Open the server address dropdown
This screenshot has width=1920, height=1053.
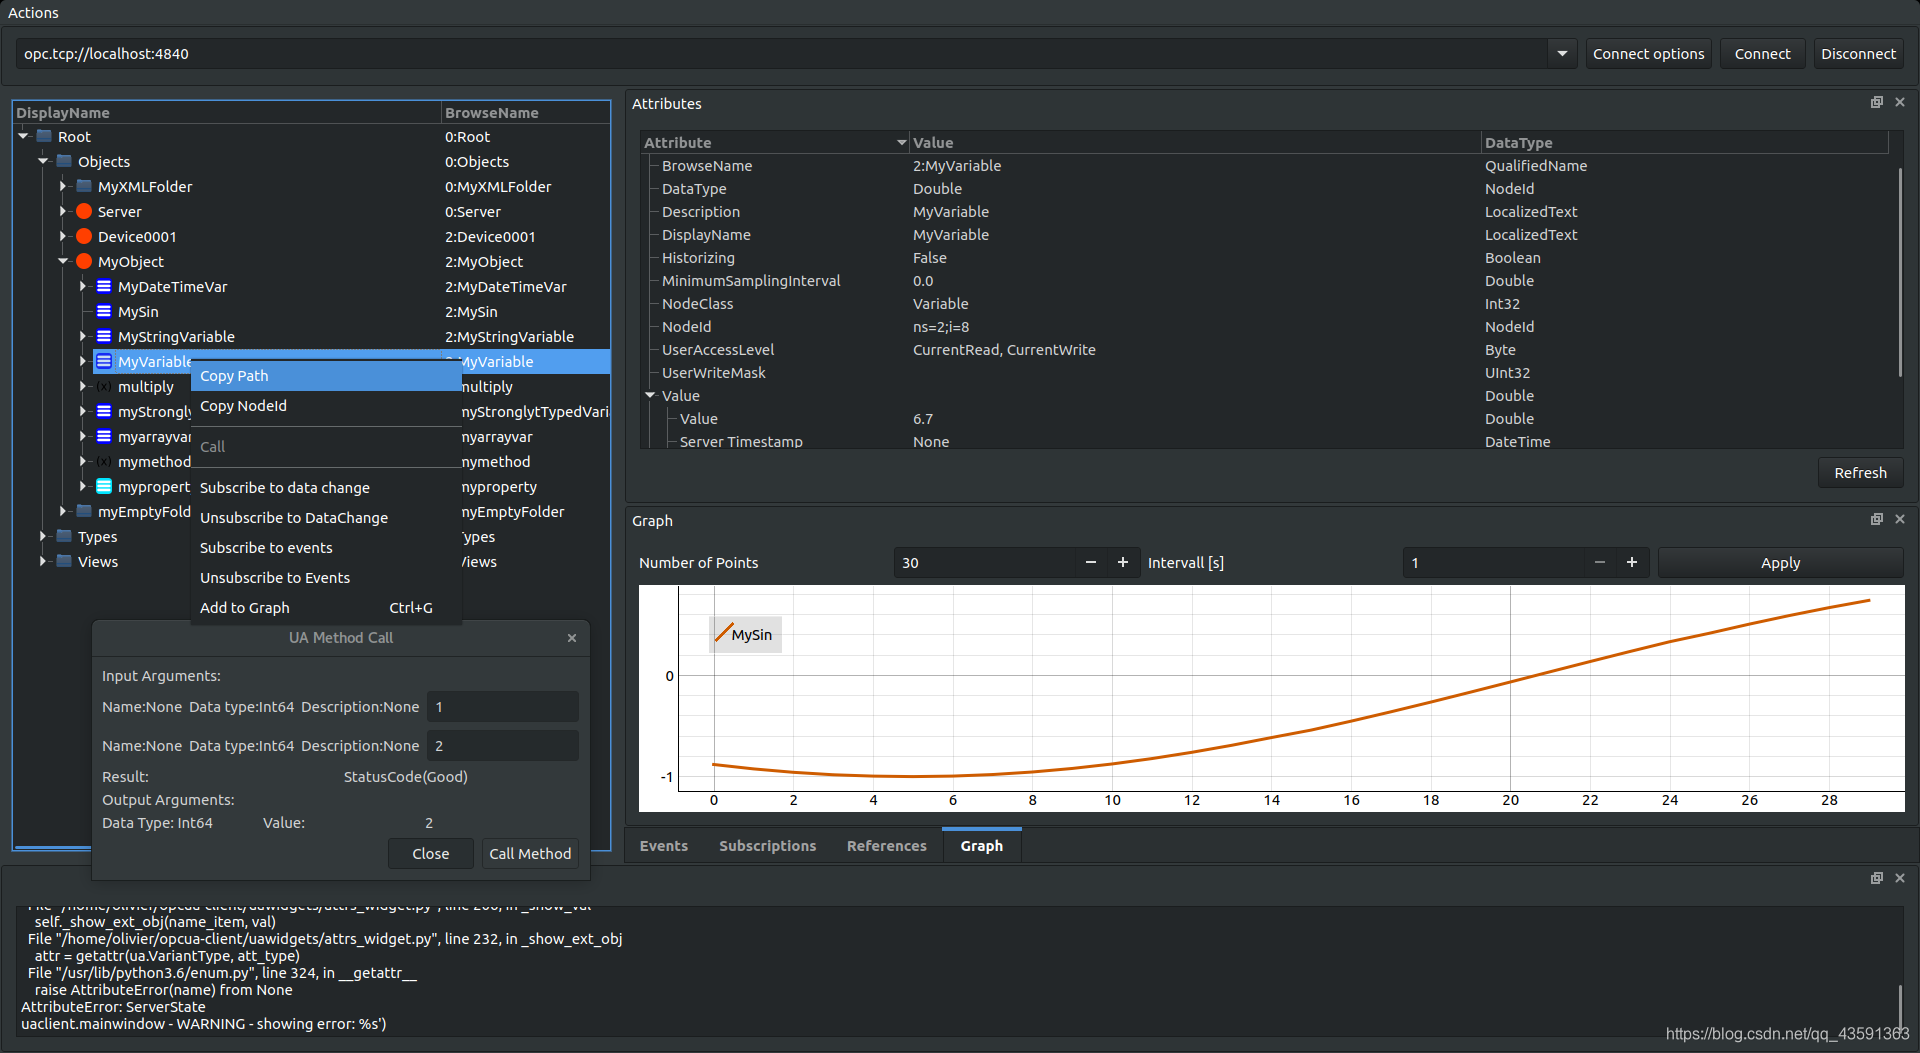1562,54
